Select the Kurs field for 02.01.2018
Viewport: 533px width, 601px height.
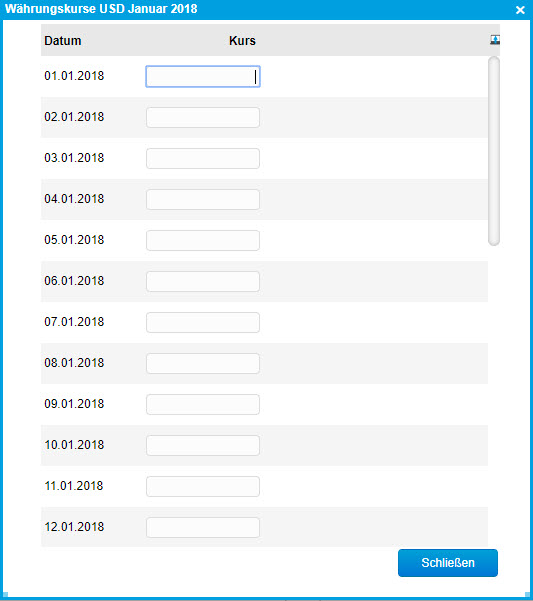click(x=203, y=117)
